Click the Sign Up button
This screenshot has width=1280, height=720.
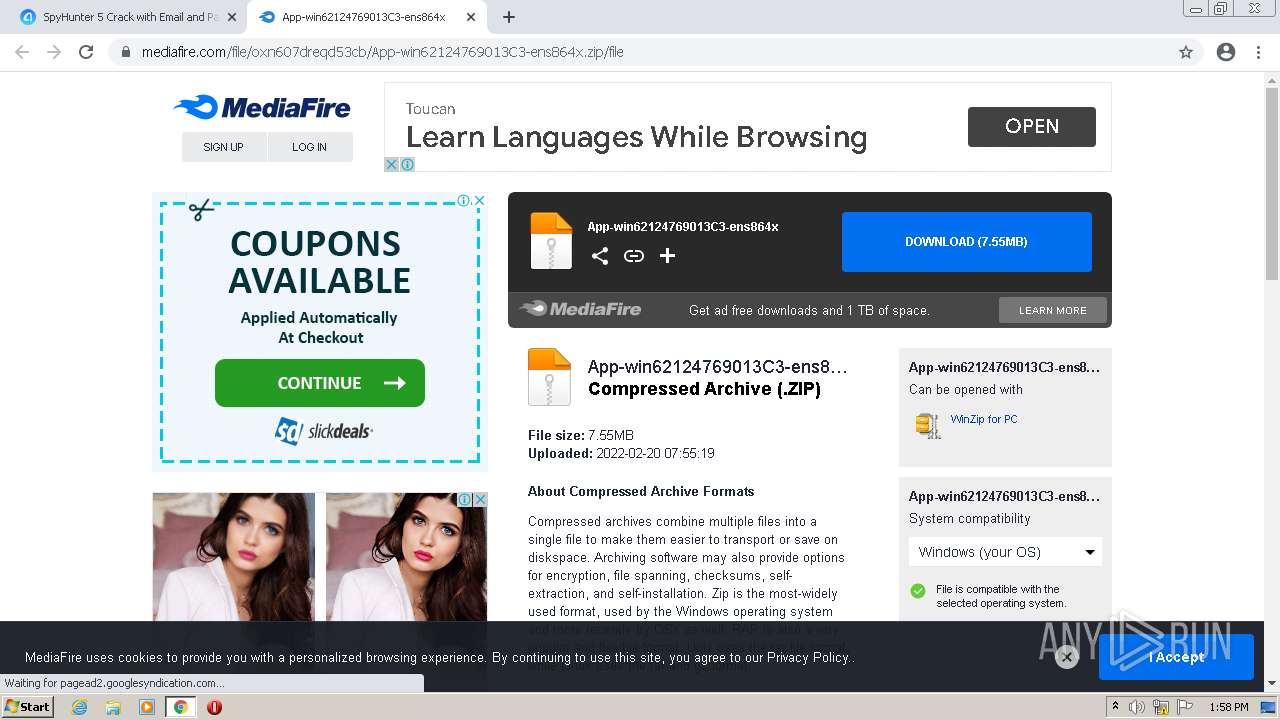(224, 147)
